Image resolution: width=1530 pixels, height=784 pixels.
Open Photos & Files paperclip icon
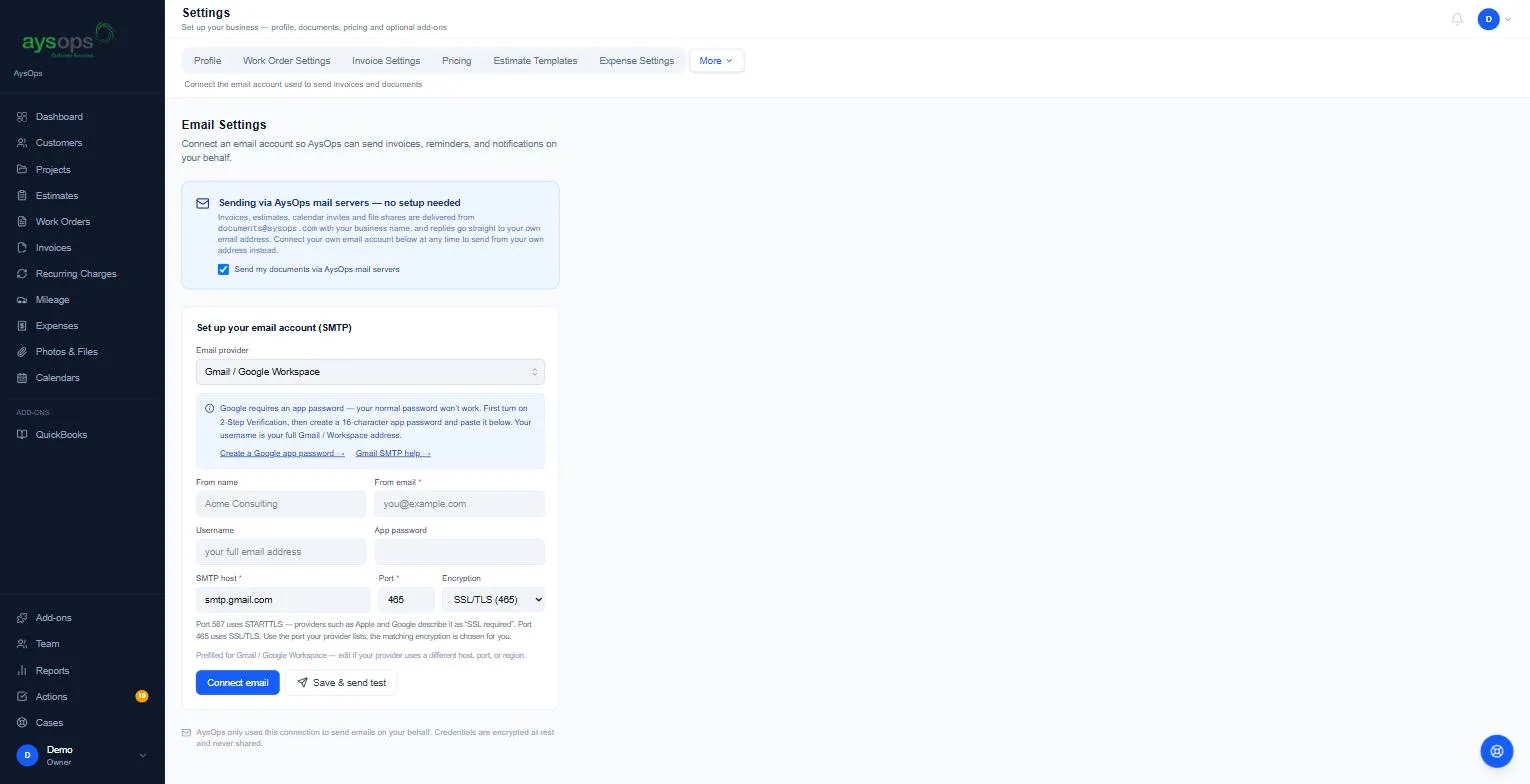[22, 352]
